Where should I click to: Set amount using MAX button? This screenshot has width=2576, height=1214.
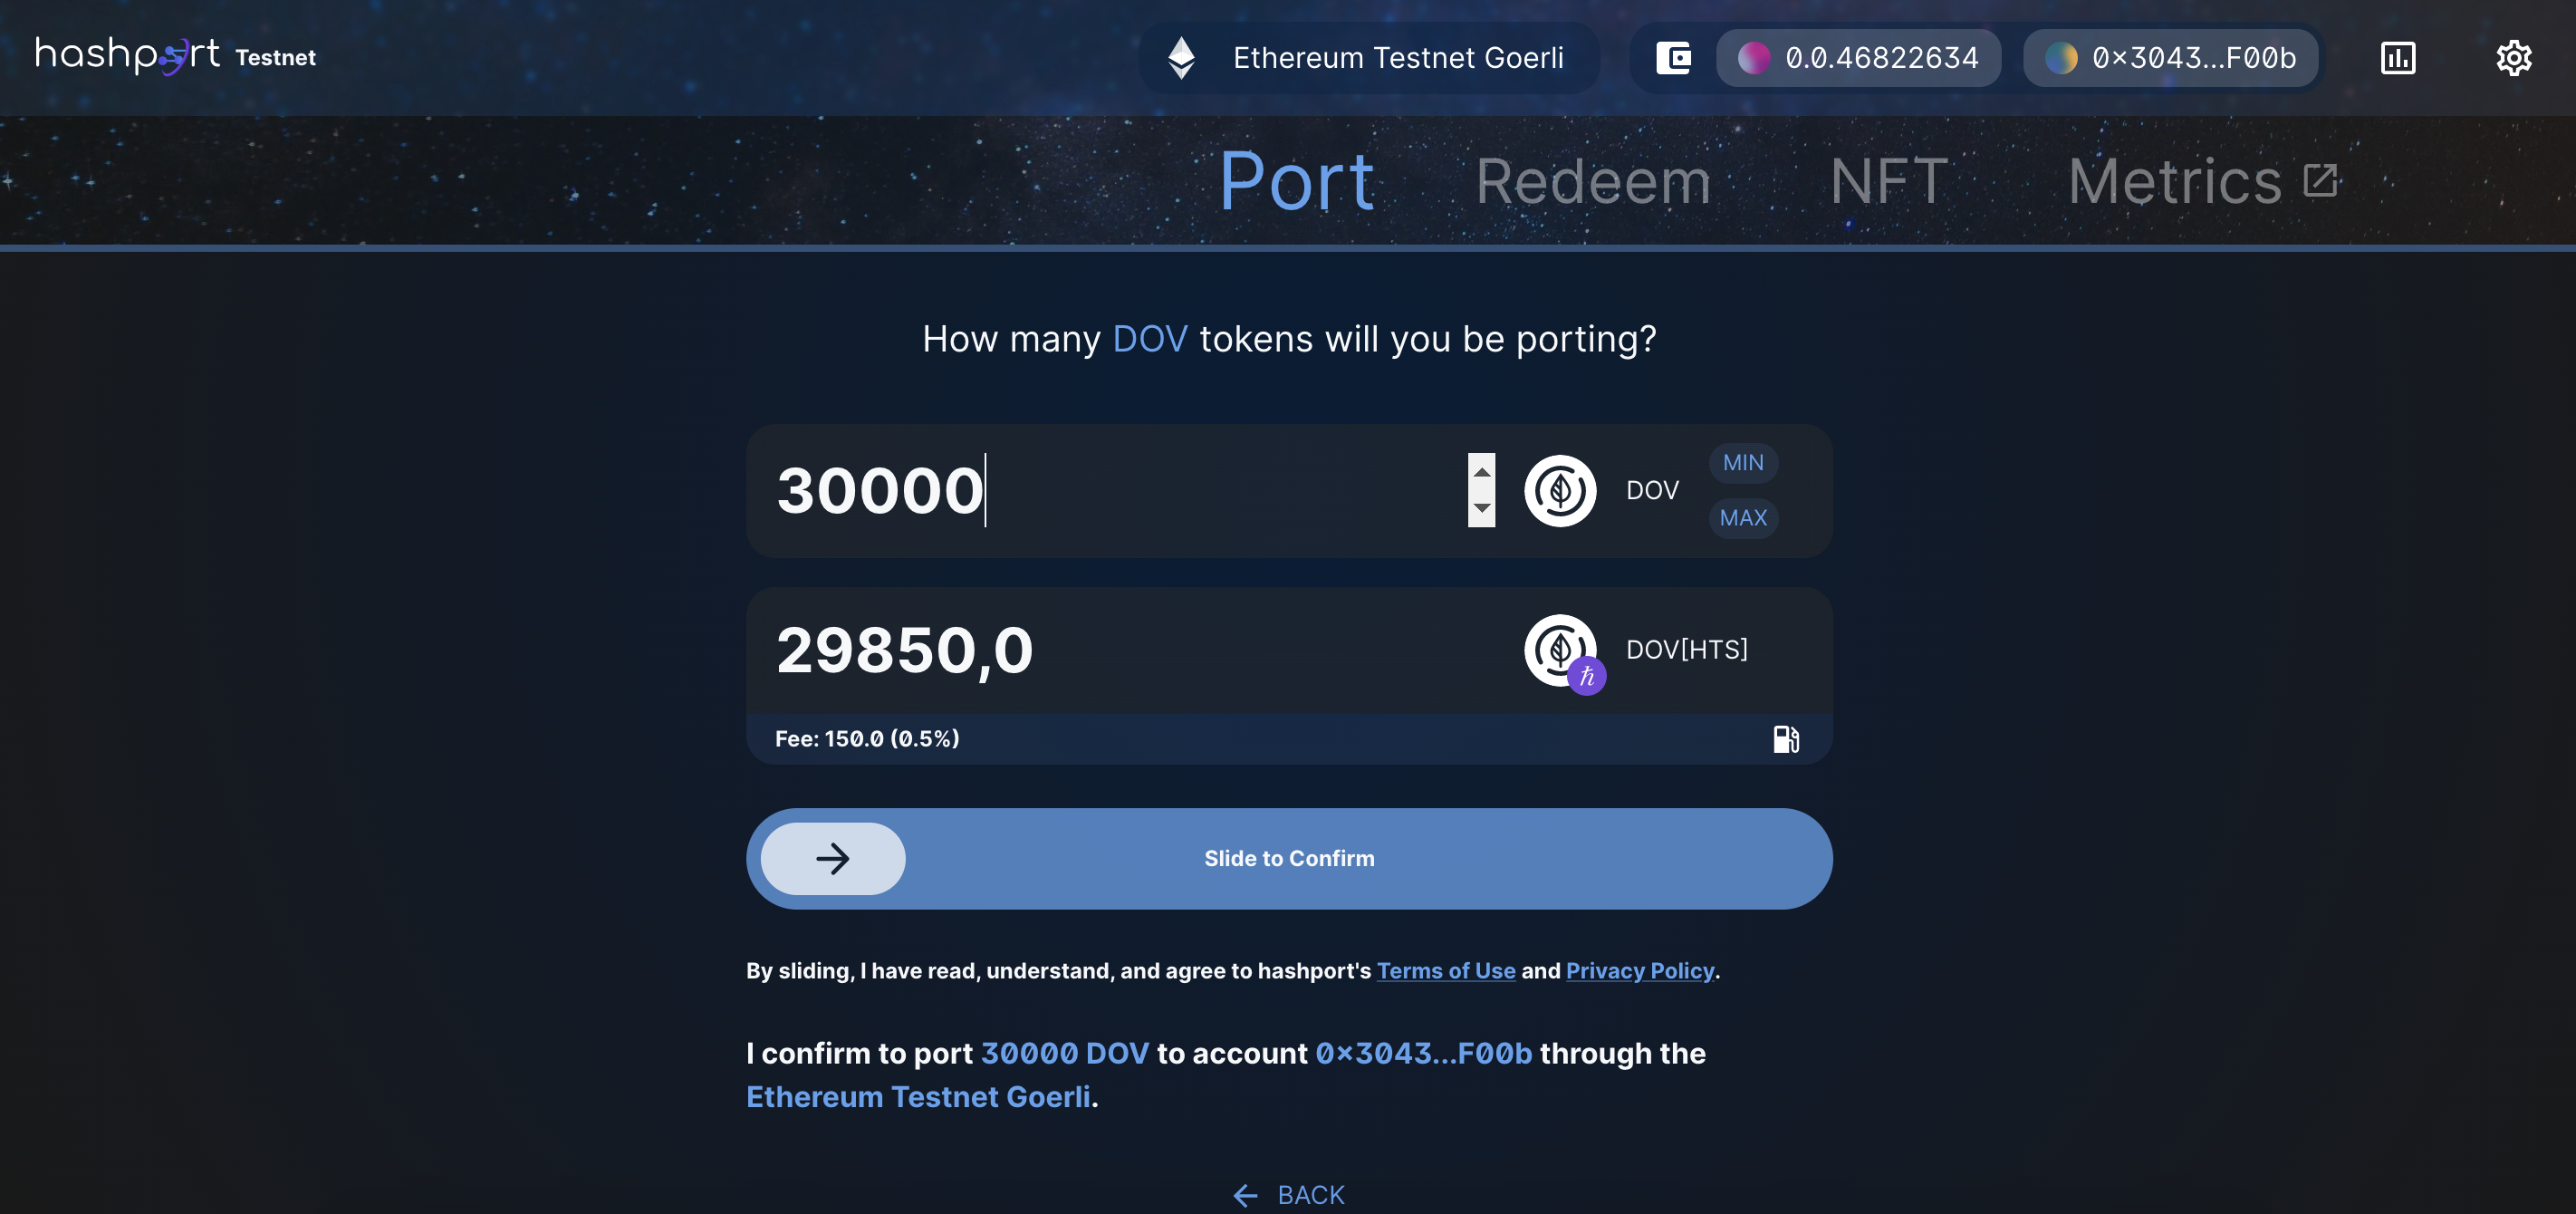pyautogui.click(x=1743, y=518)
